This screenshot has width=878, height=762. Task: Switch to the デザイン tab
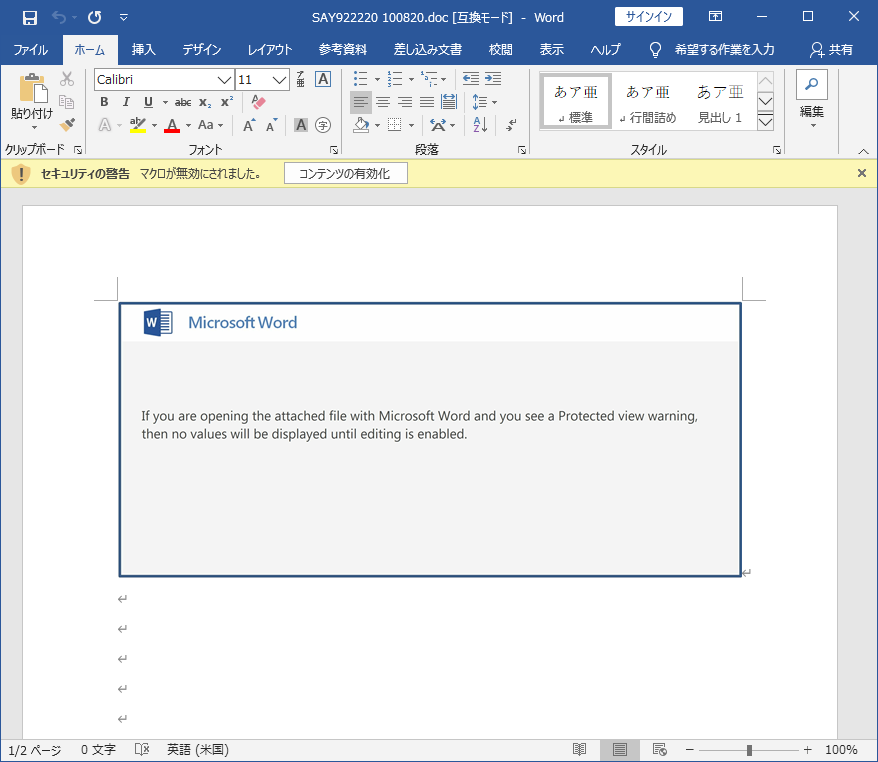202,50
